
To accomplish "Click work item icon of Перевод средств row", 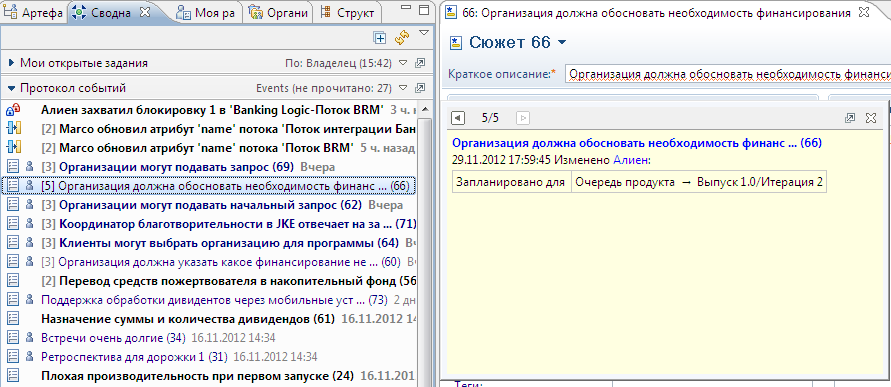I will pos(12,281).
